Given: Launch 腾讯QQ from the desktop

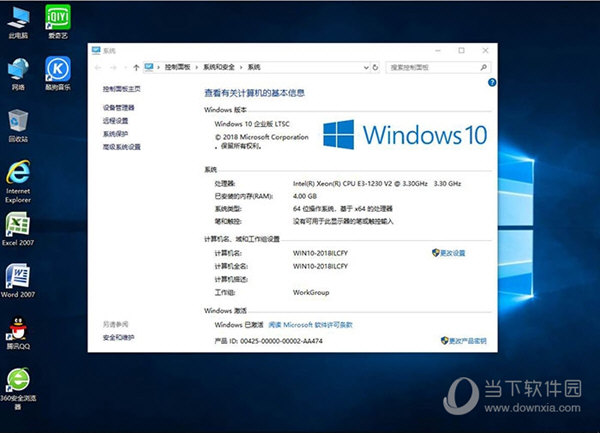Looking at the screenshot, I should (x=18, y=333).
